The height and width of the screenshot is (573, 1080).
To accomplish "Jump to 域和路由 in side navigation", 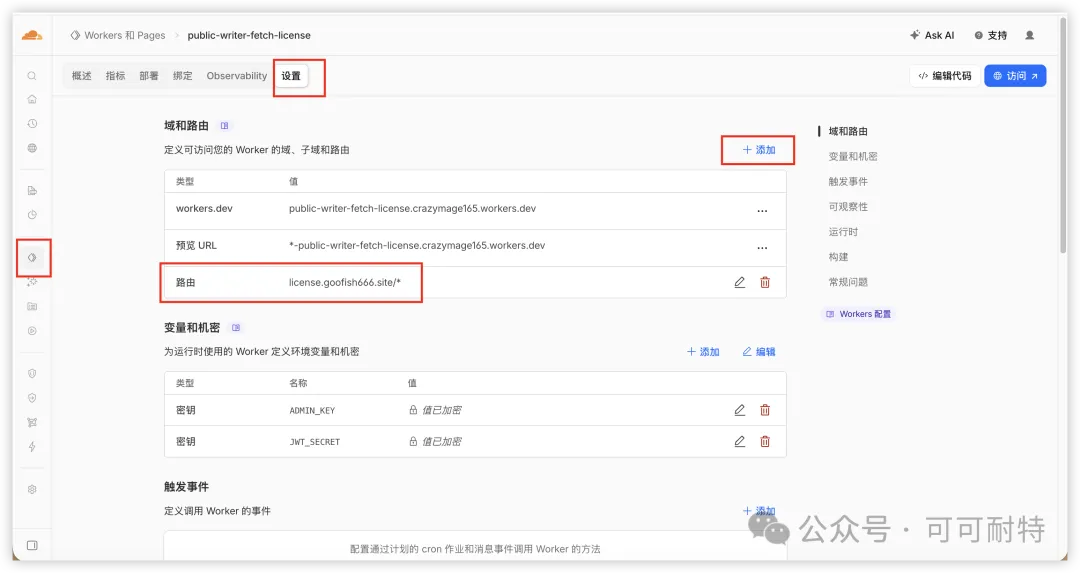I will (848, 132).
